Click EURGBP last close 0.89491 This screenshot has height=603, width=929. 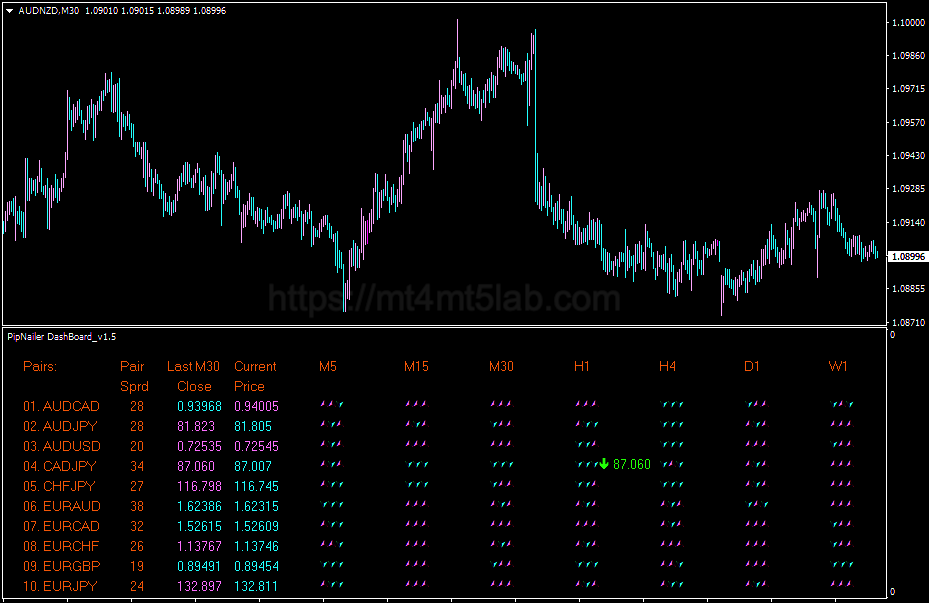199,566
